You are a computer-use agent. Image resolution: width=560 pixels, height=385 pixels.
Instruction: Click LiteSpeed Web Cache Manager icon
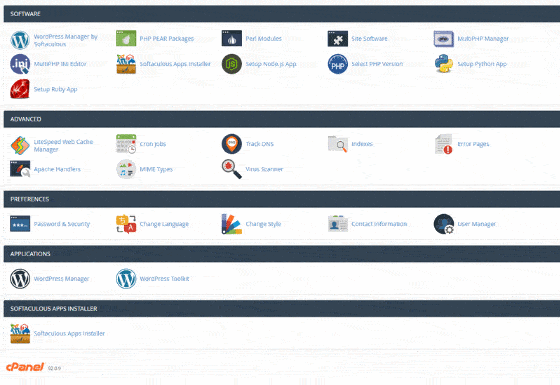[x=20, y=145]
